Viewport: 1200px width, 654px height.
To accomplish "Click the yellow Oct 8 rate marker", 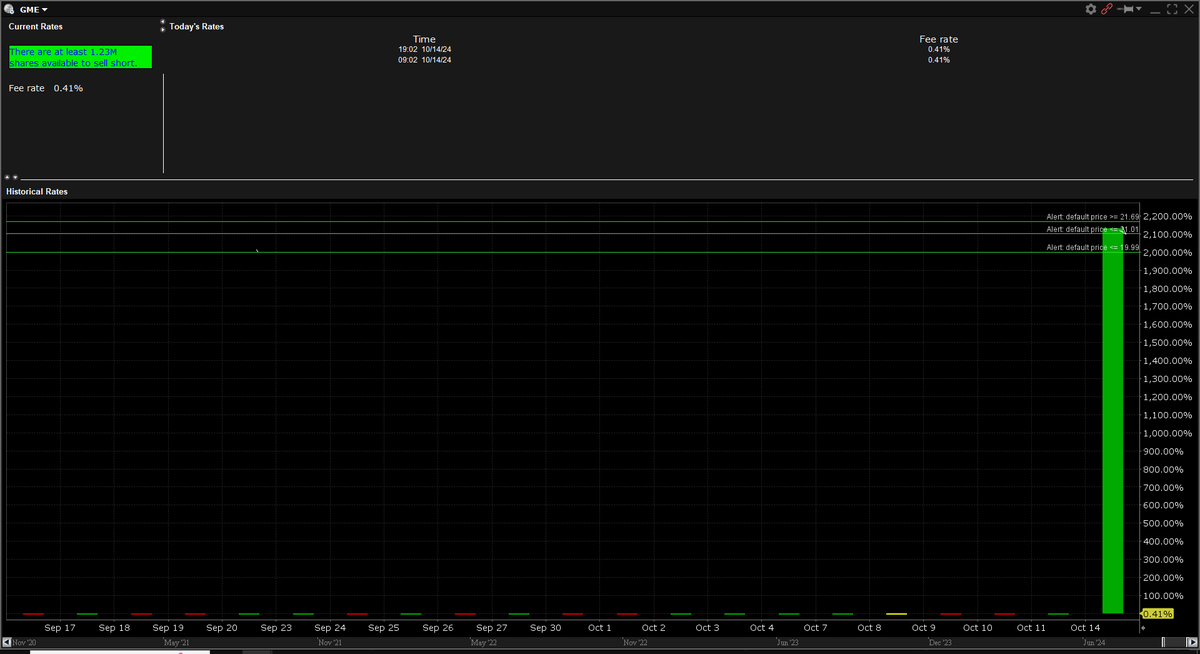I will pos(896,614).
